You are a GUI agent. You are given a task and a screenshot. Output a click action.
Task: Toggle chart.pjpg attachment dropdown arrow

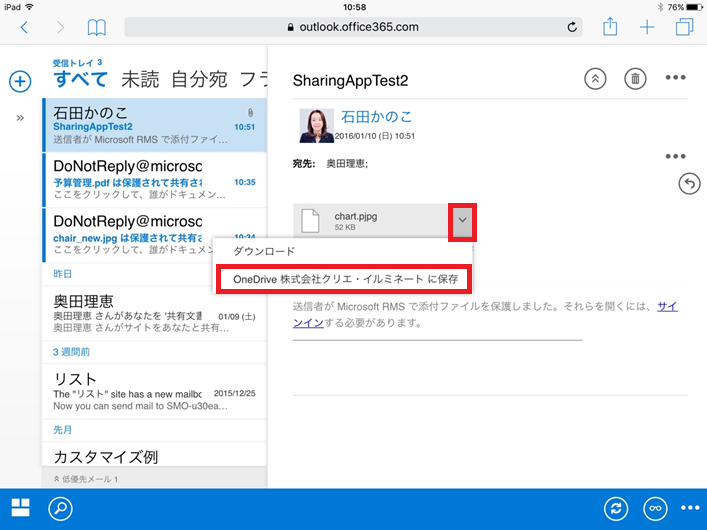tap(462, 221)
